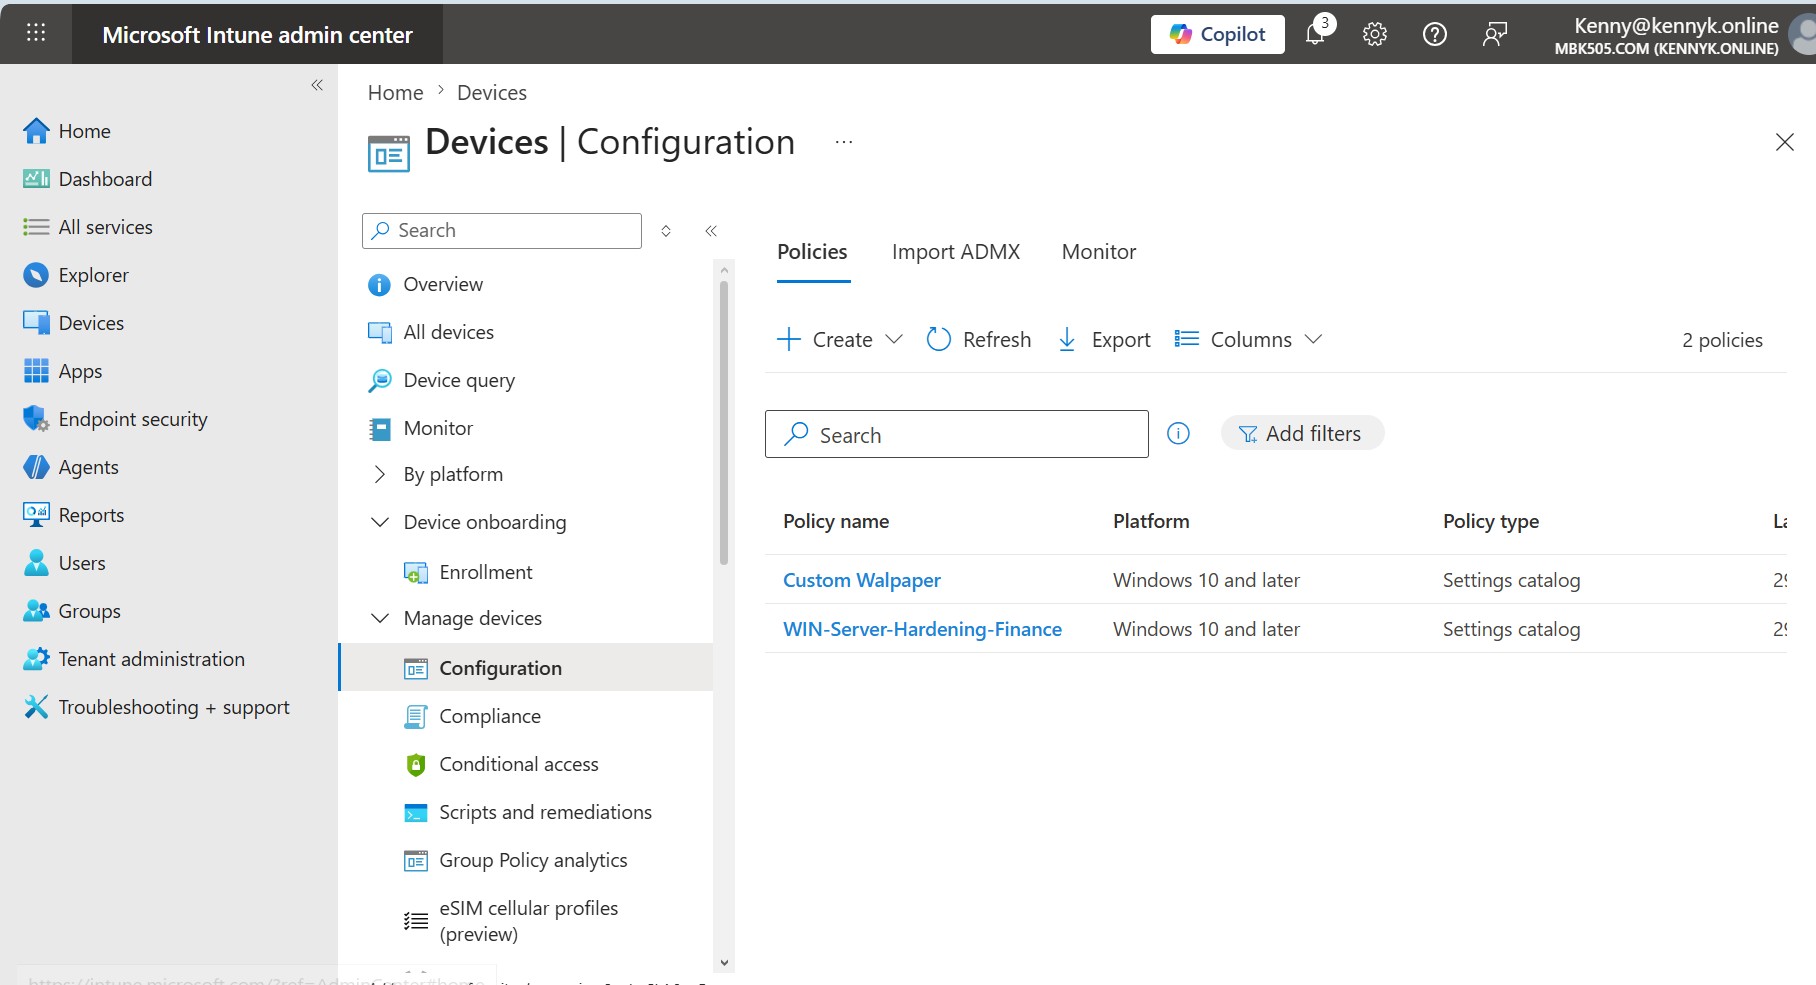Collapse the main left navigation
This screenshot has height=985, width=1816.
(x=317, y=85)
